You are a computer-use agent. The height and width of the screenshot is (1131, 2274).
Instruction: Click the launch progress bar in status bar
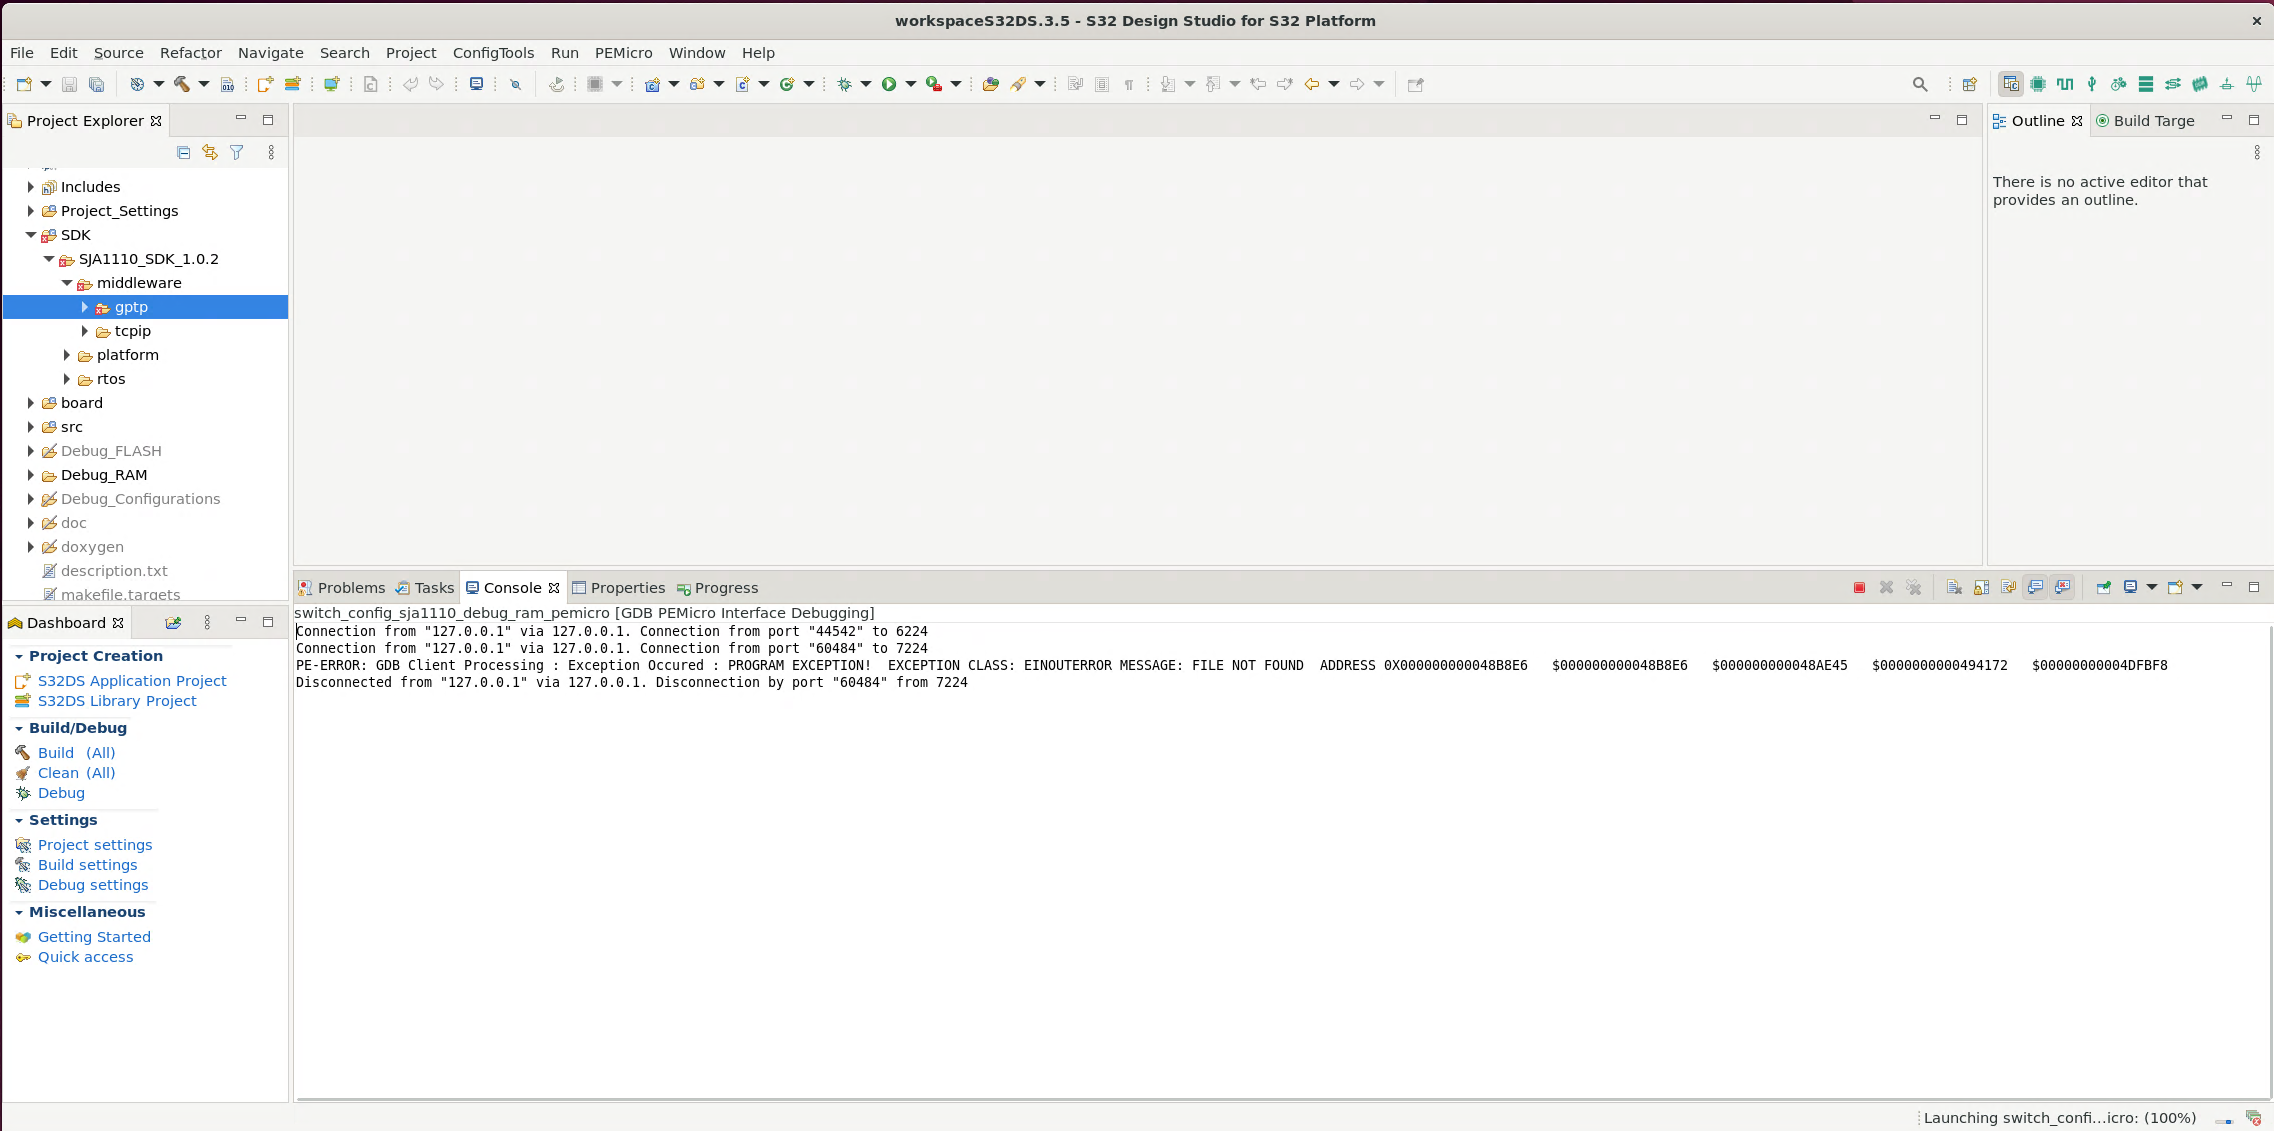(x=2223, y=1119)
